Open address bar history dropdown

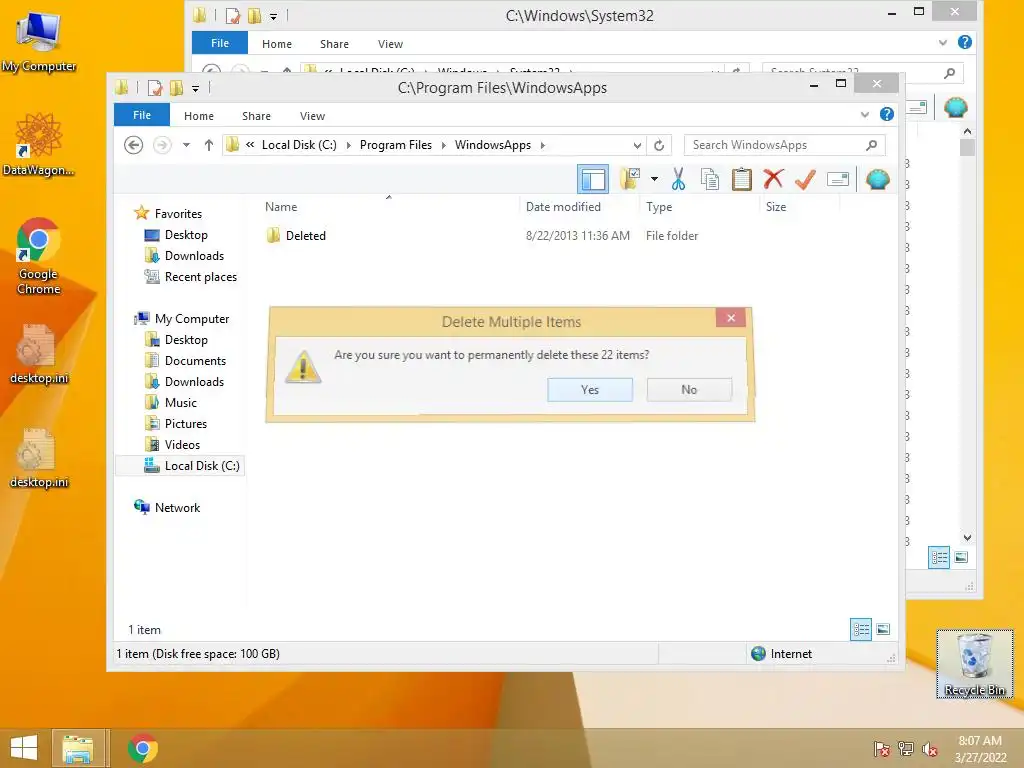point(637,145)
